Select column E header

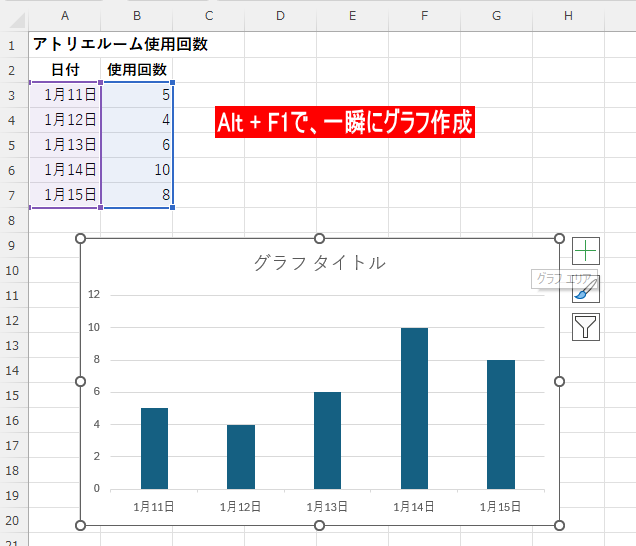(352, 16)
